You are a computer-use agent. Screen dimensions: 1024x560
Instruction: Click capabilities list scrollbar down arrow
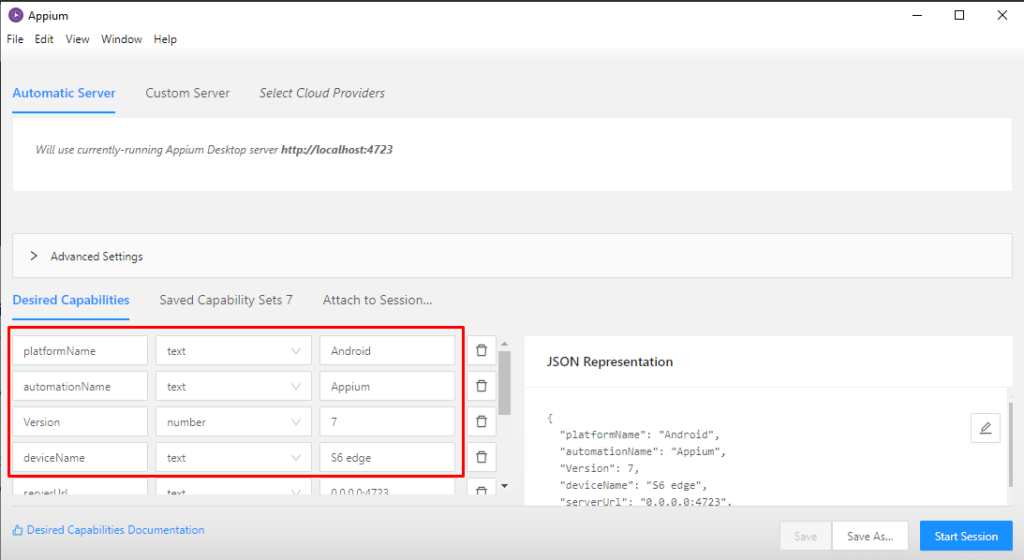pos(504,486)
